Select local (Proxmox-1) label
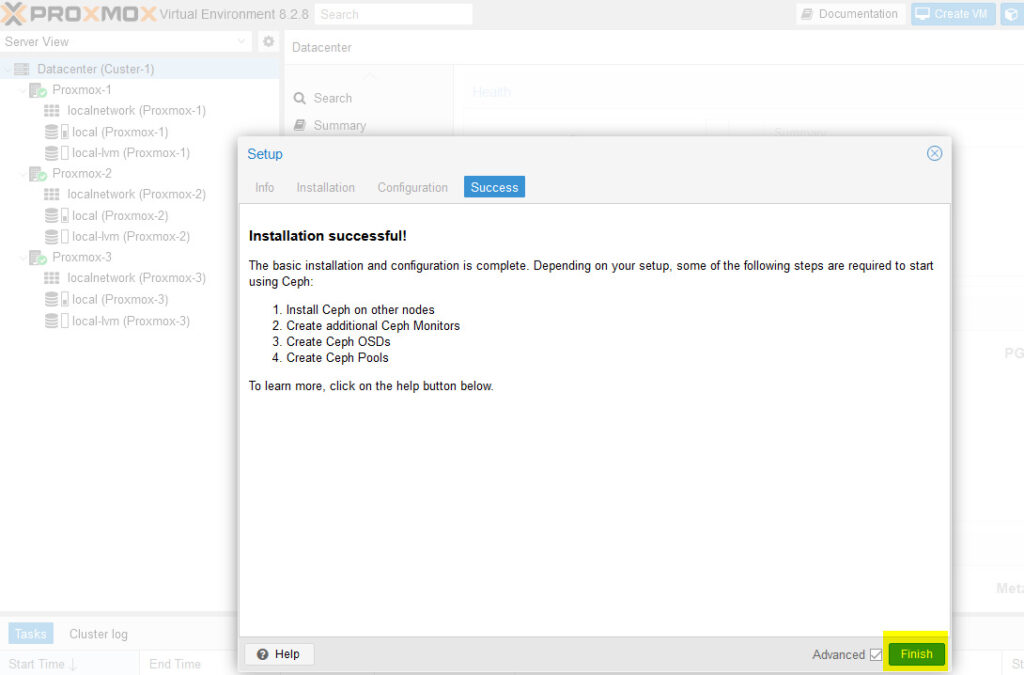Viewport: 1024px width, 675px height. click(x=120, y=132)
